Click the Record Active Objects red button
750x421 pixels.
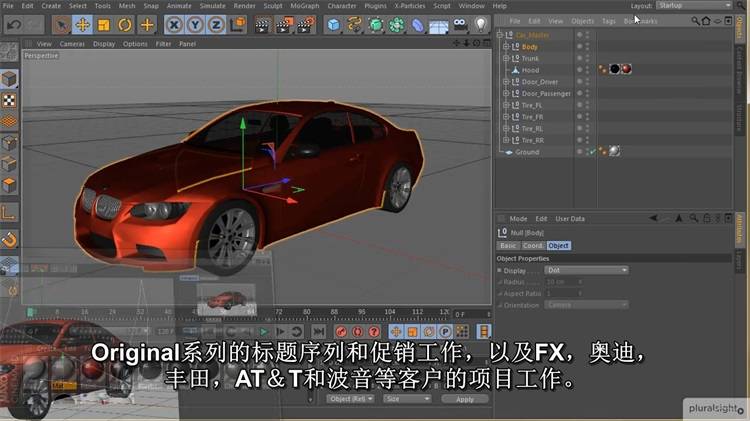point(341,331)
